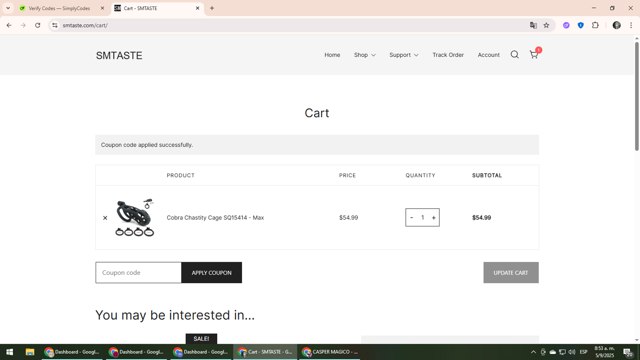Switch to CASPER MAGICO taskbar window

click(x=330, y=352)
